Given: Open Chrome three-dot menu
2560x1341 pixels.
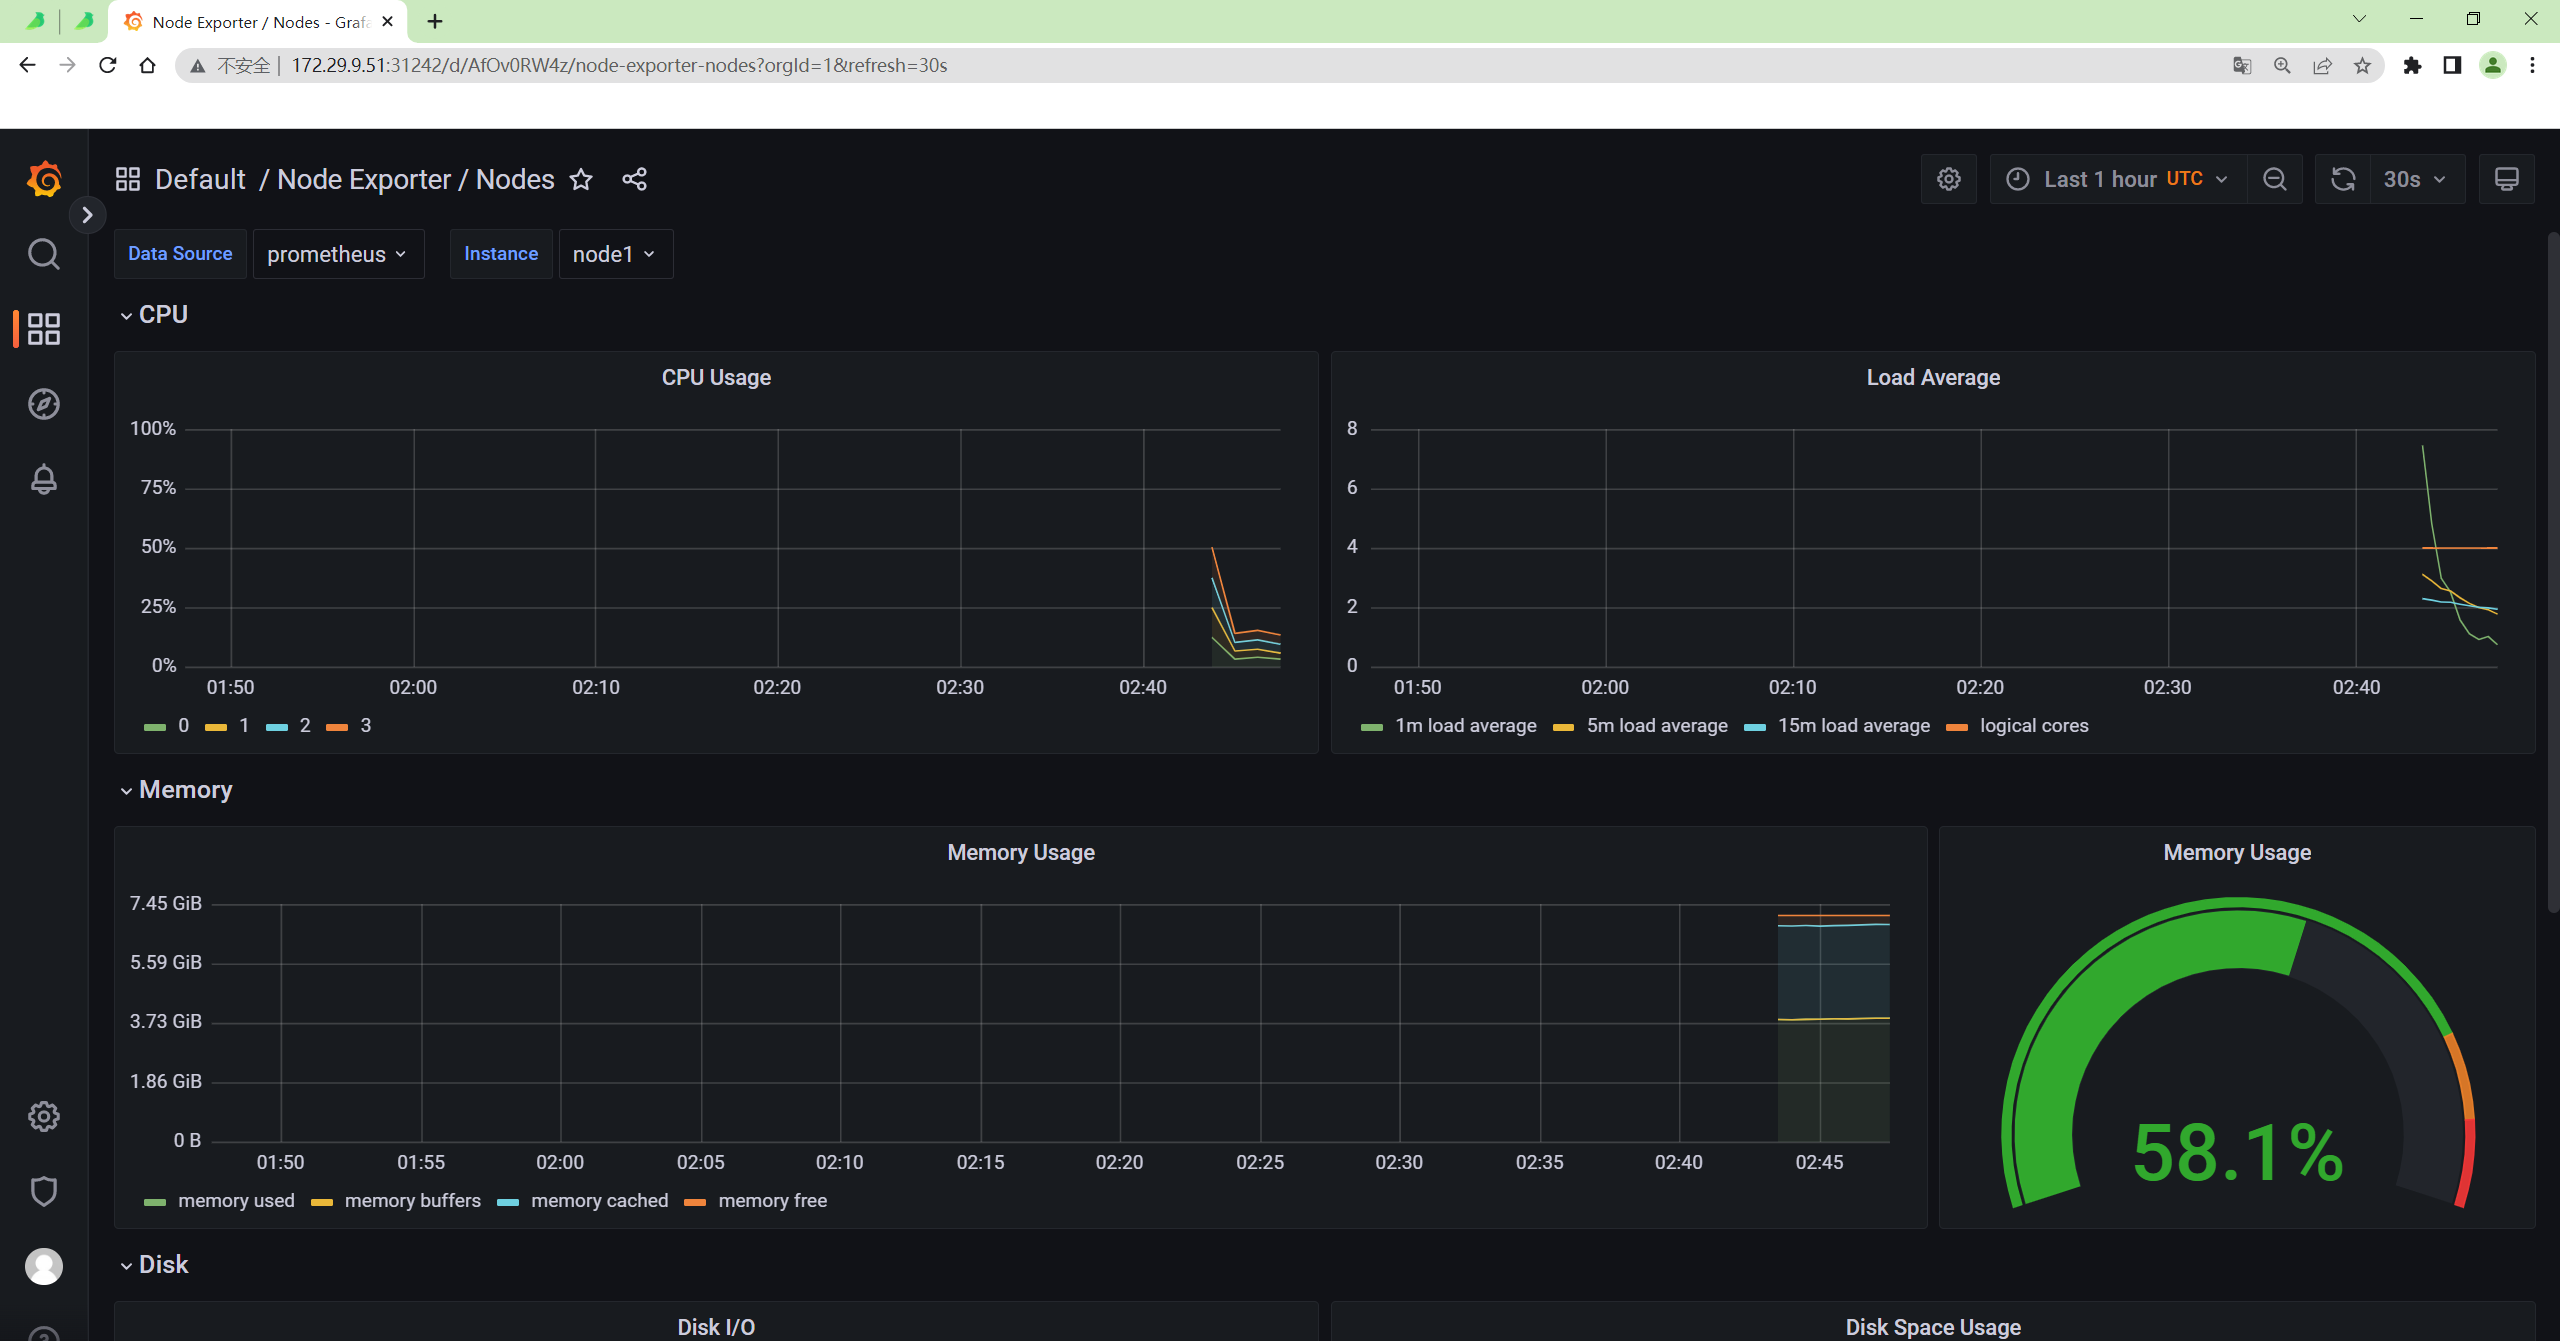Looking at the screenshot, I should click(x=2532, y=65).
